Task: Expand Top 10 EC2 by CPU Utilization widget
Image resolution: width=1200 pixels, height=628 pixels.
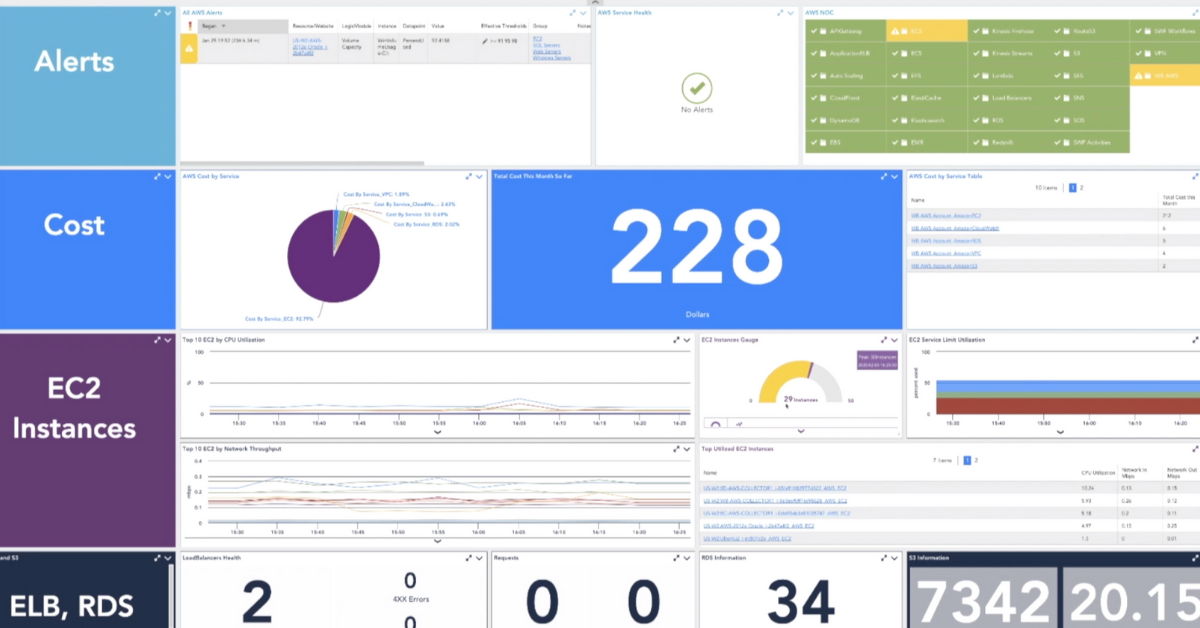Action: coord(677,340)
